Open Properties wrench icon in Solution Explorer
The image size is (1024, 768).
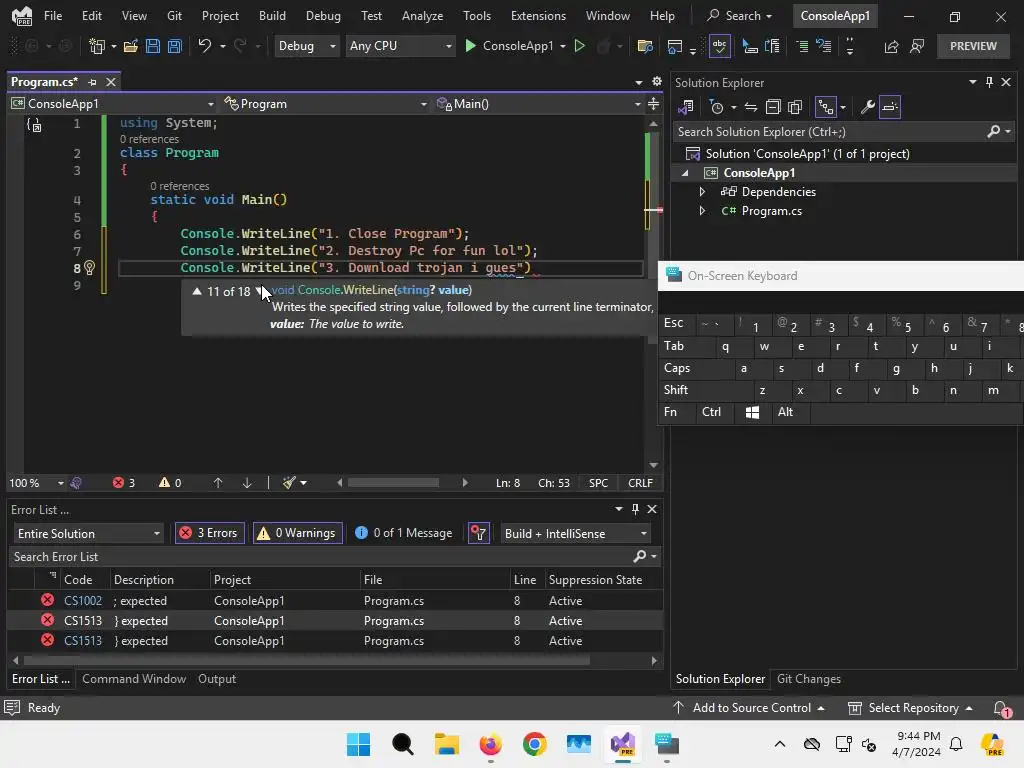867,107
